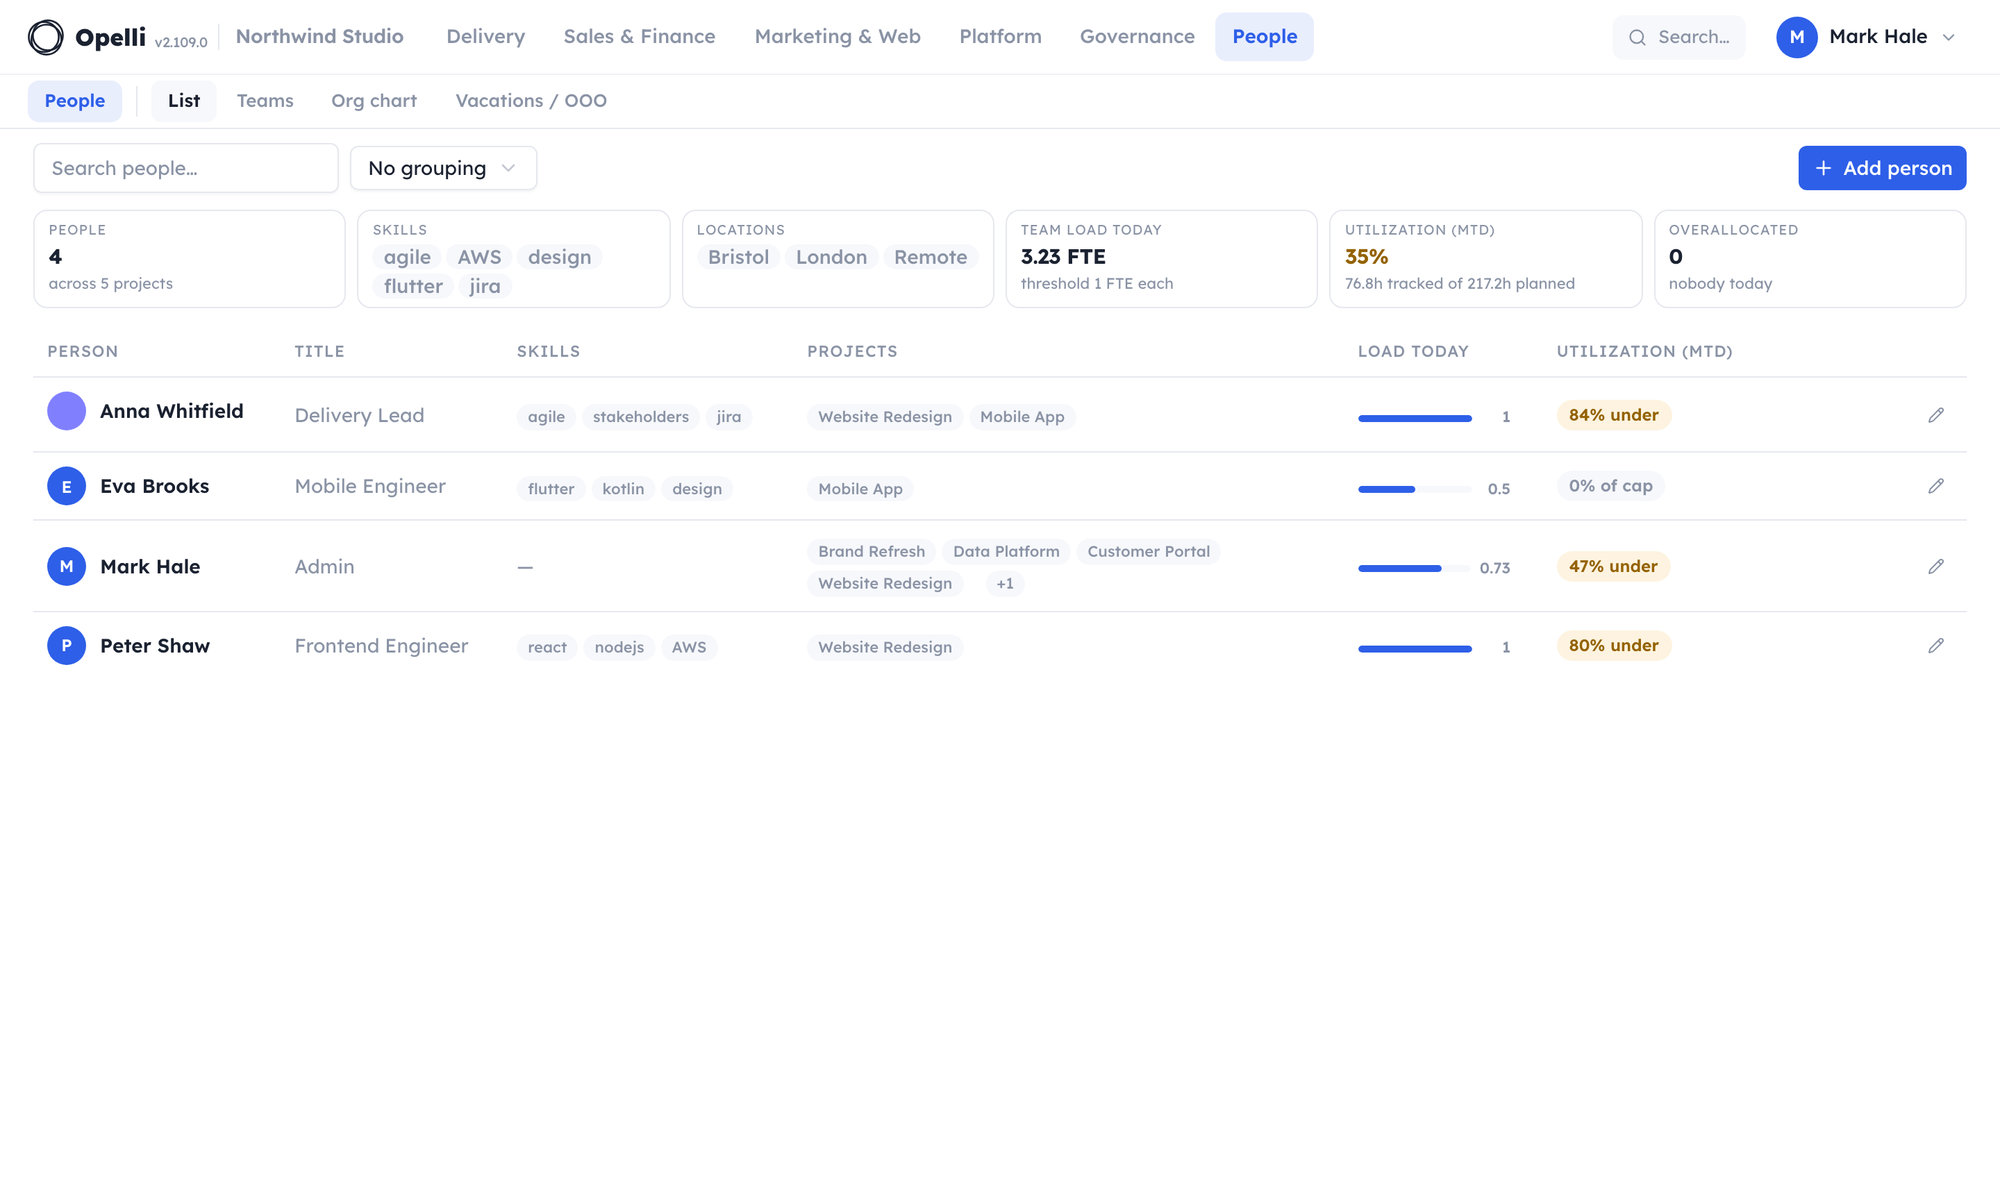This screenshot has width=2000, height=1194.
Task: Click the Mobile App chip for Eva Brooks
Action: point(860,489)
